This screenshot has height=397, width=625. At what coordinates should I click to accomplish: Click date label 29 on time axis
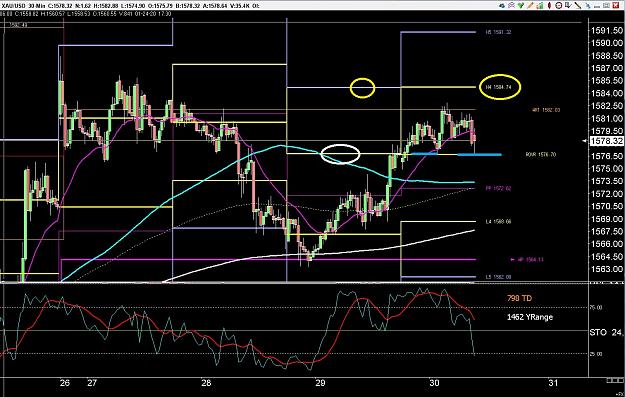click(x=320, y=383)
